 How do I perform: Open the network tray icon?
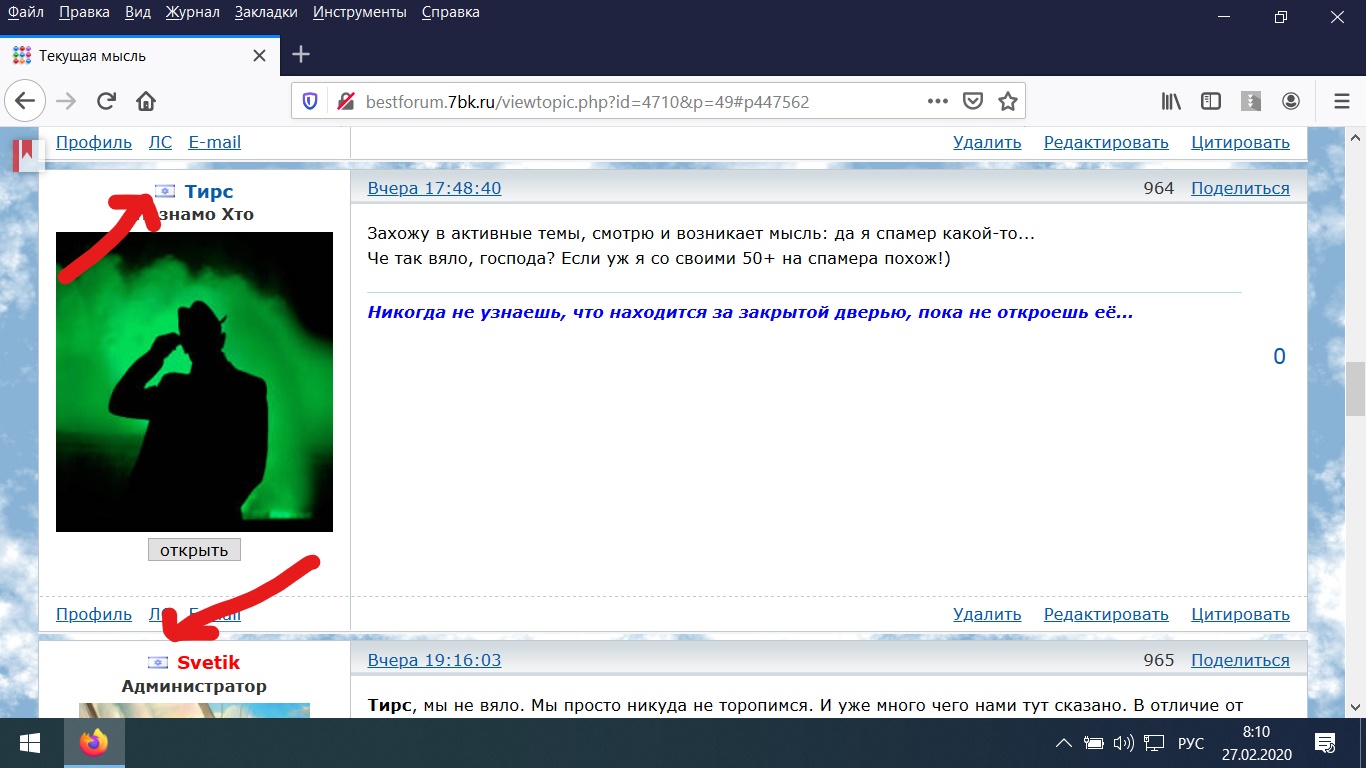pos(1155,743)
